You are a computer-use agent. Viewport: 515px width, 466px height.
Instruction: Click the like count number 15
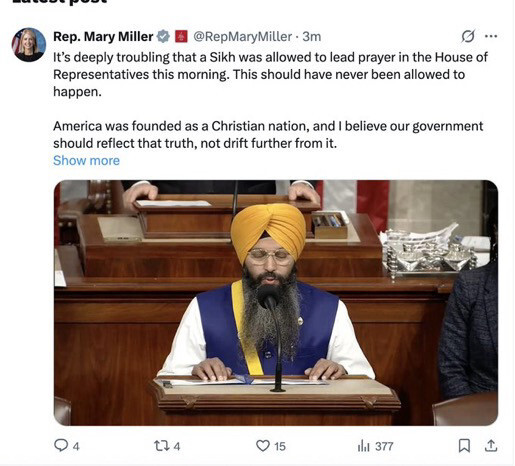click(x=280, y=446)
